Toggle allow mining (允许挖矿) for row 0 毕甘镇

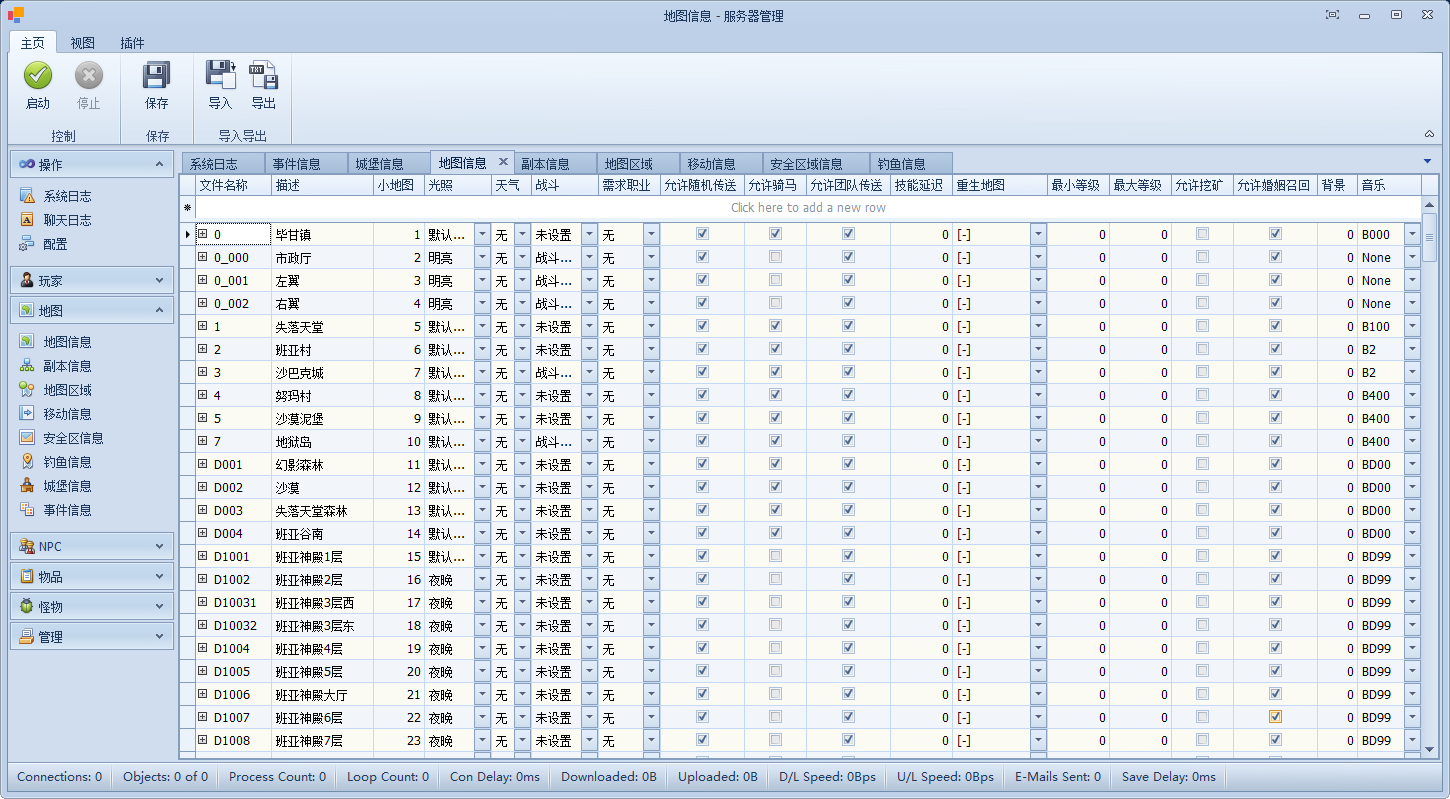pyautogui.click(x=1202, y=234)
